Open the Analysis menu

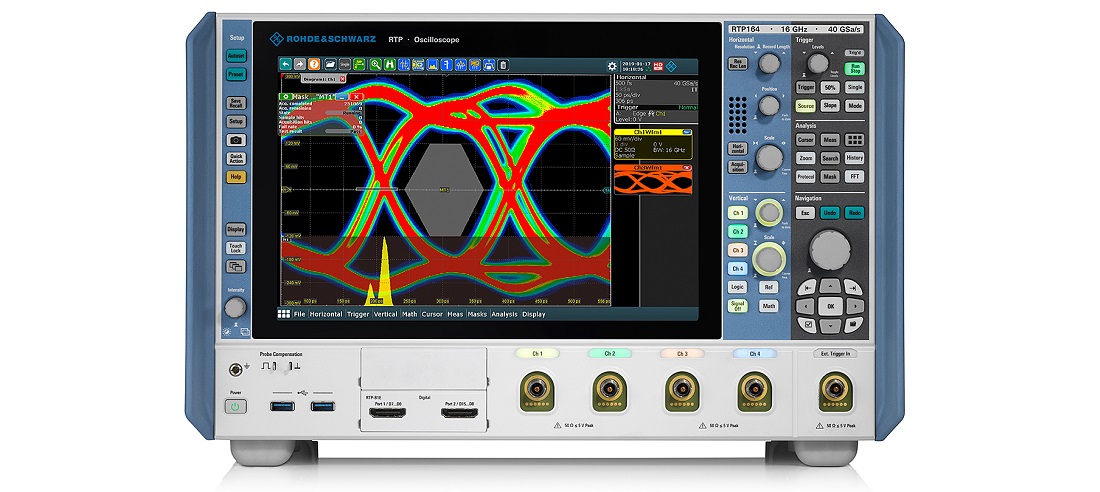tap(504, 314)
